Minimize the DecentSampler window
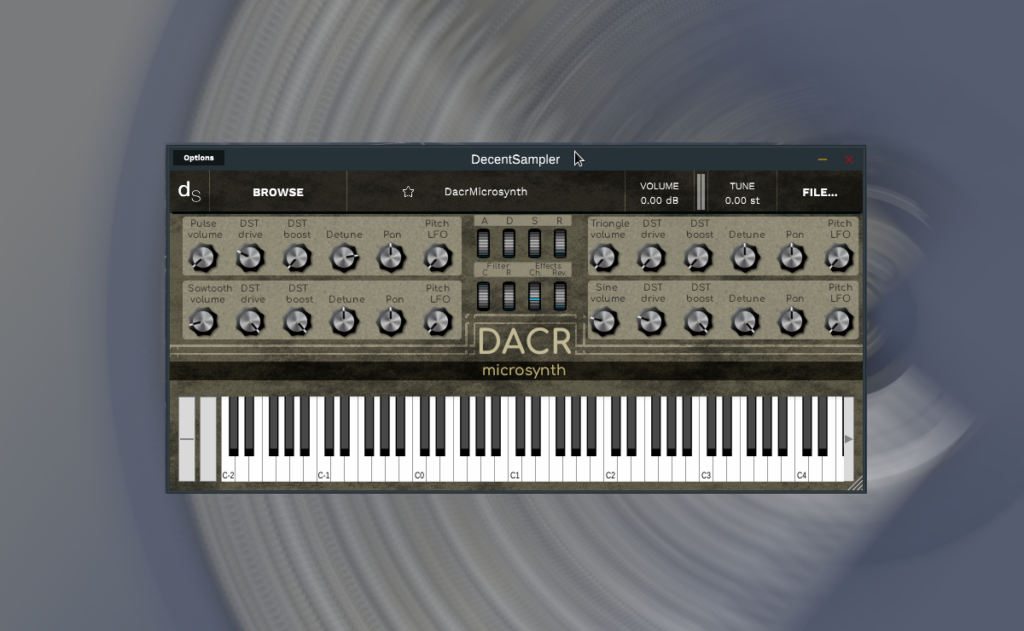 [822, 159]
